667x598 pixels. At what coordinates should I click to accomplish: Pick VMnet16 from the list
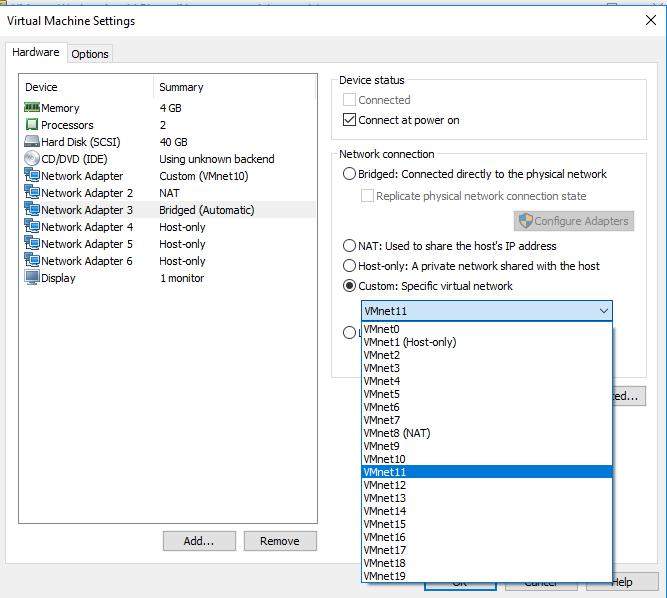[487, 537]
